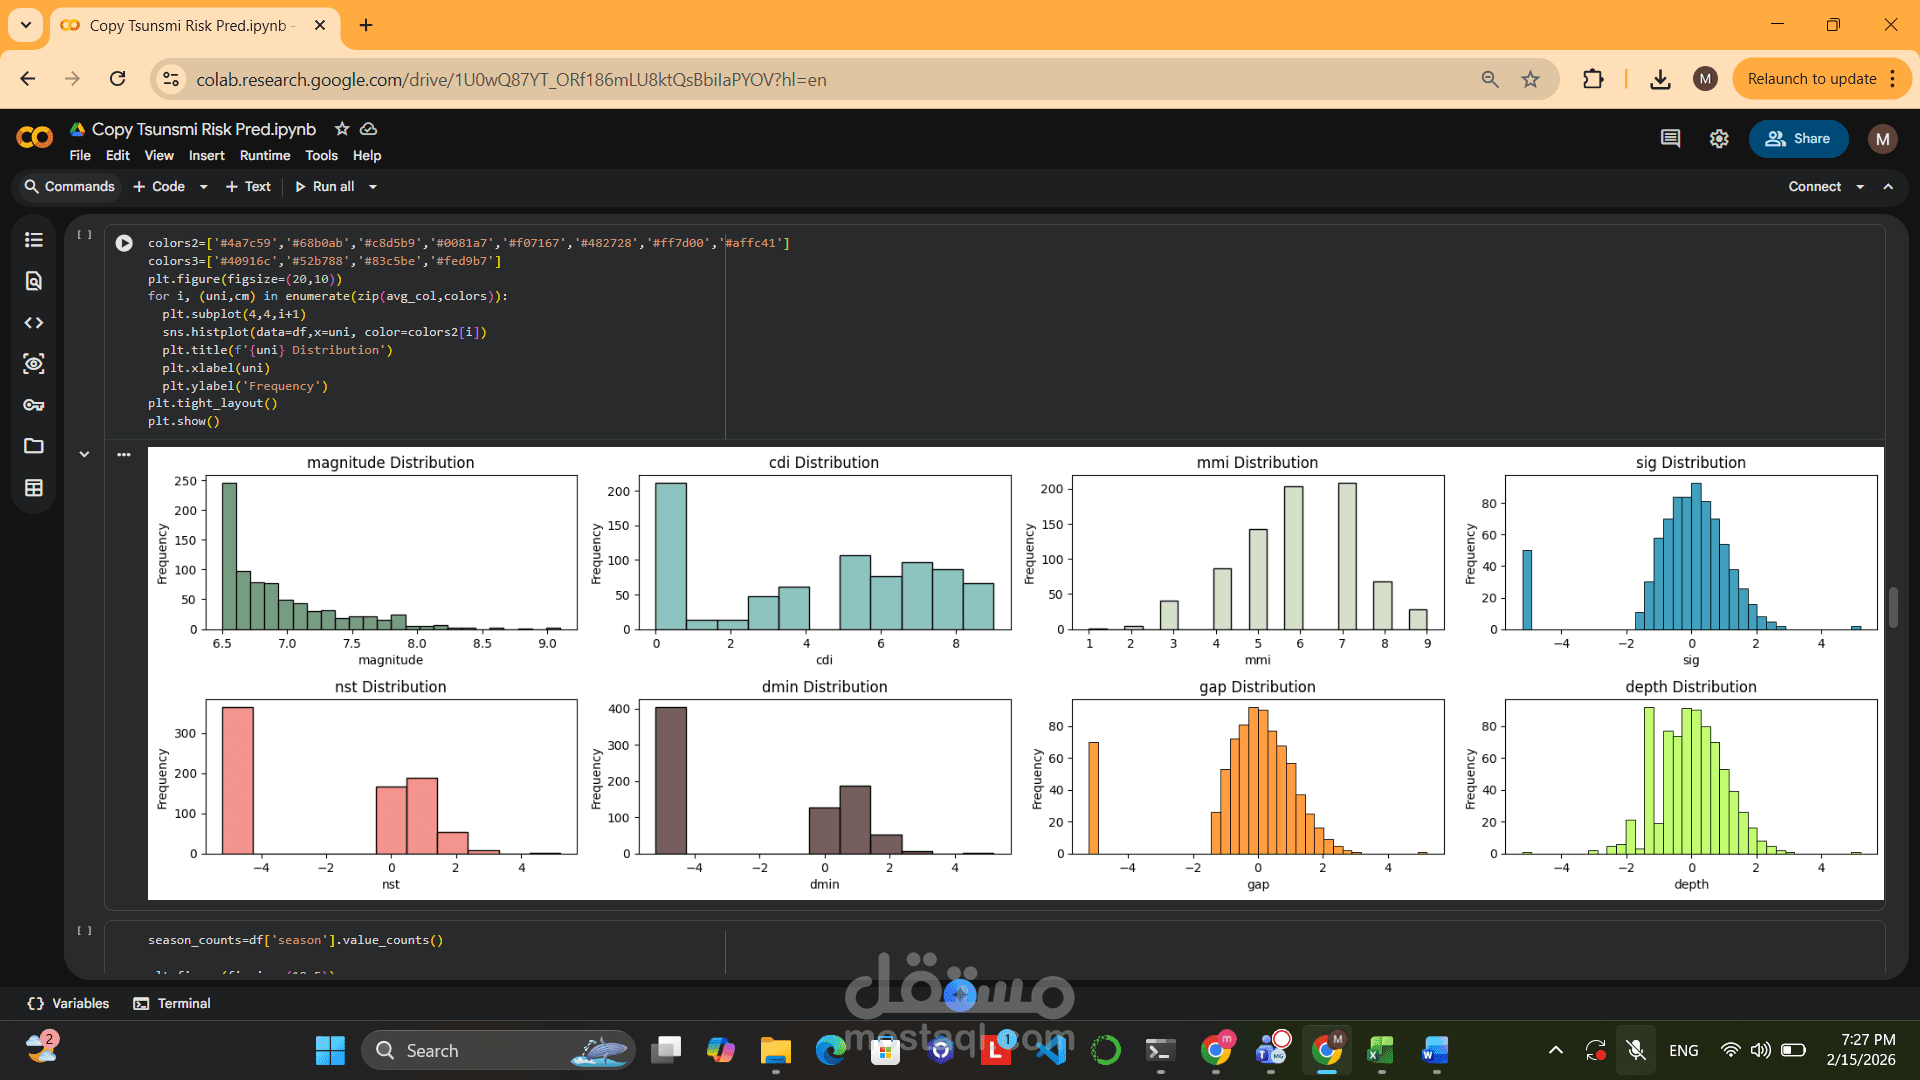Open the Files folder sidebar icon
Viewport: 1920px width, 1080px height.
tap(34, 446)
